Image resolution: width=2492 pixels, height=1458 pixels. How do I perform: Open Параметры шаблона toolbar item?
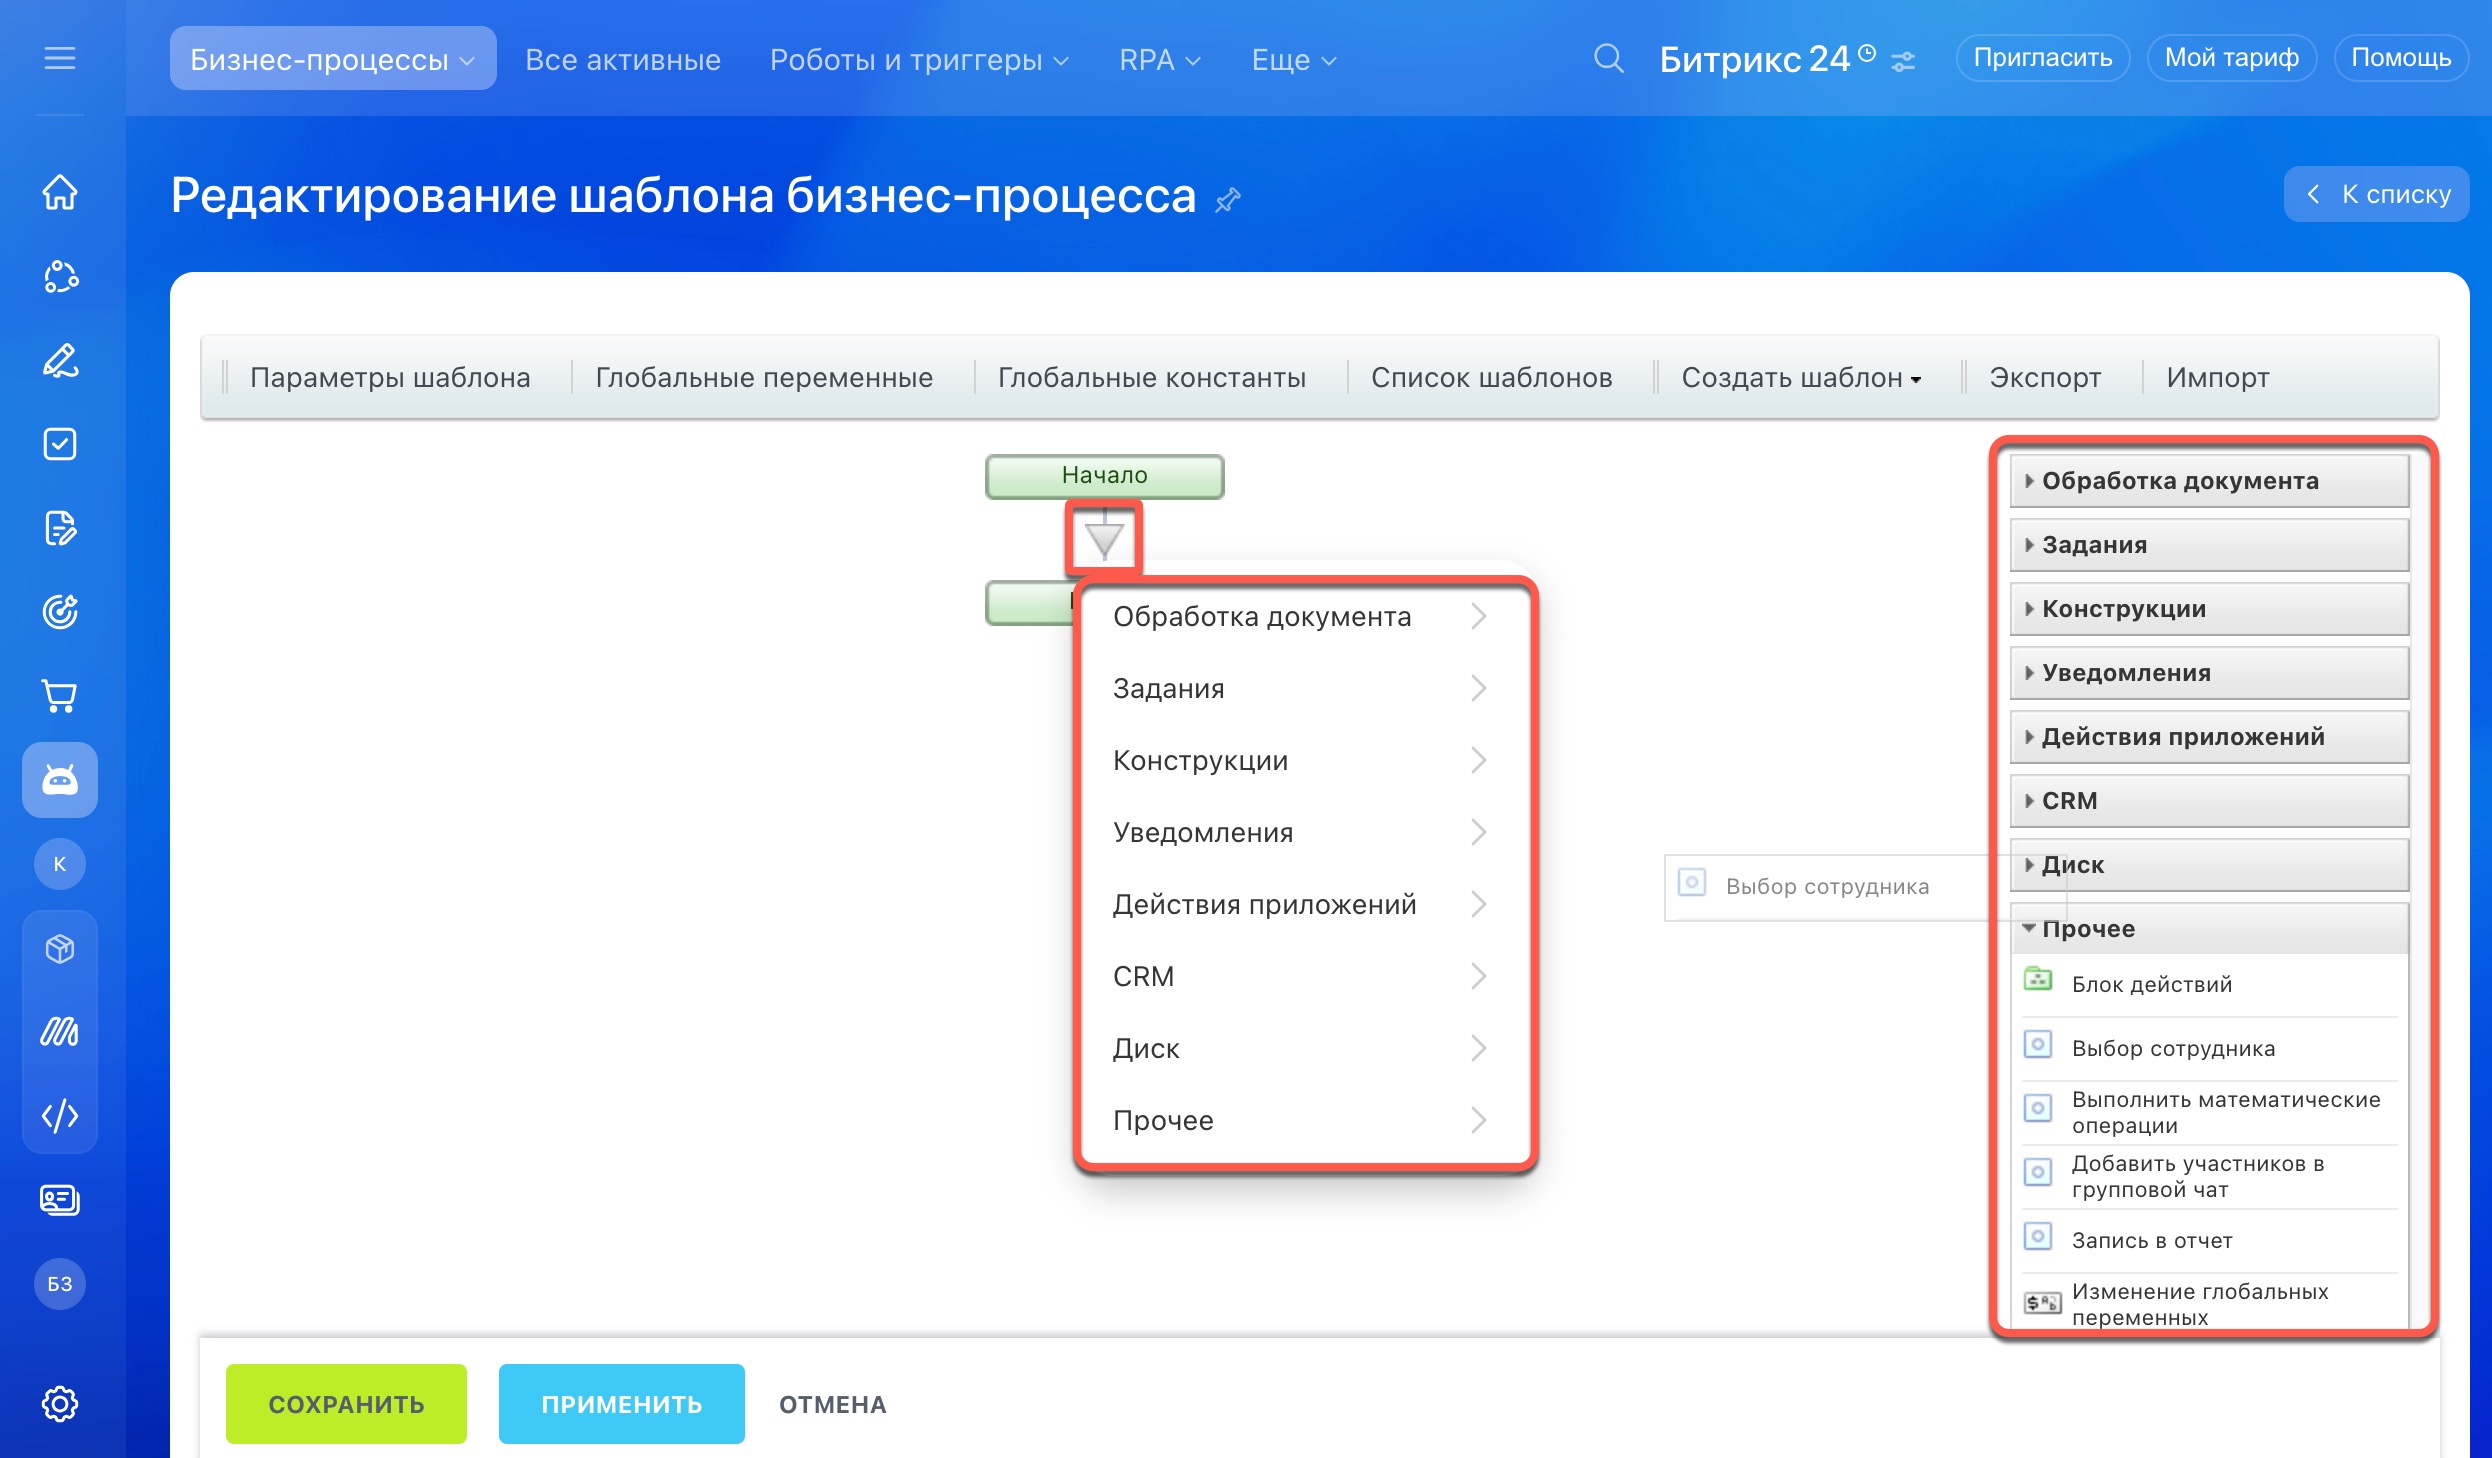click(x=390, y=378)
